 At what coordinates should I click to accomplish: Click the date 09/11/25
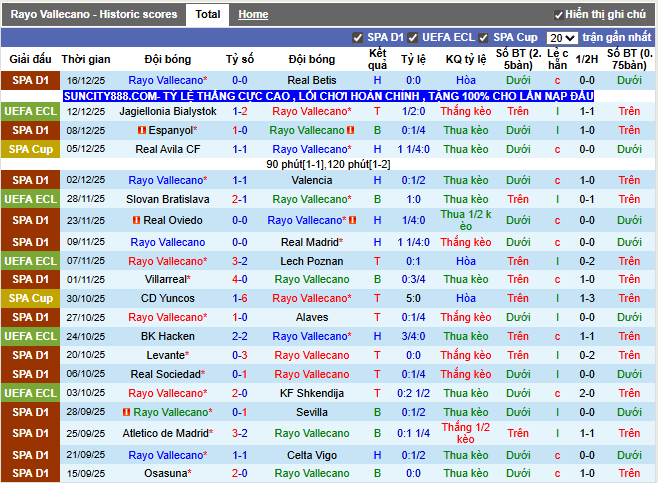(86, 242)
